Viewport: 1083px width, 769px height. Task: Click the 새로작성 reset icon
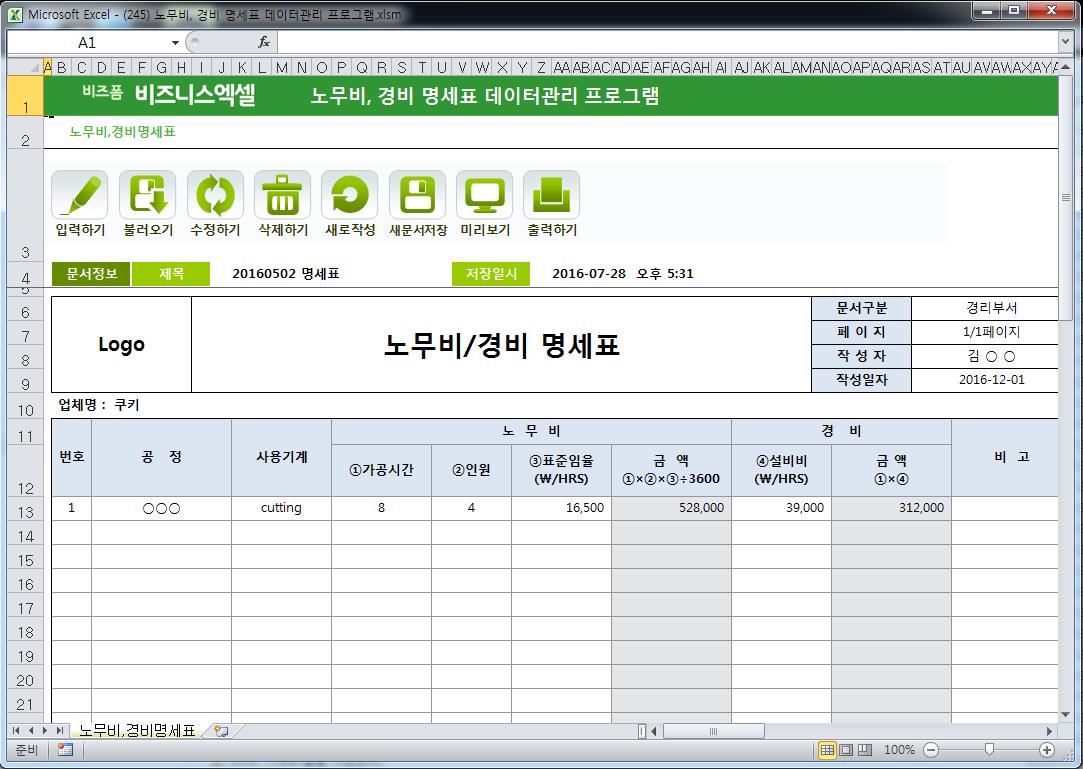pyautogui.click(x=349, y=195)
